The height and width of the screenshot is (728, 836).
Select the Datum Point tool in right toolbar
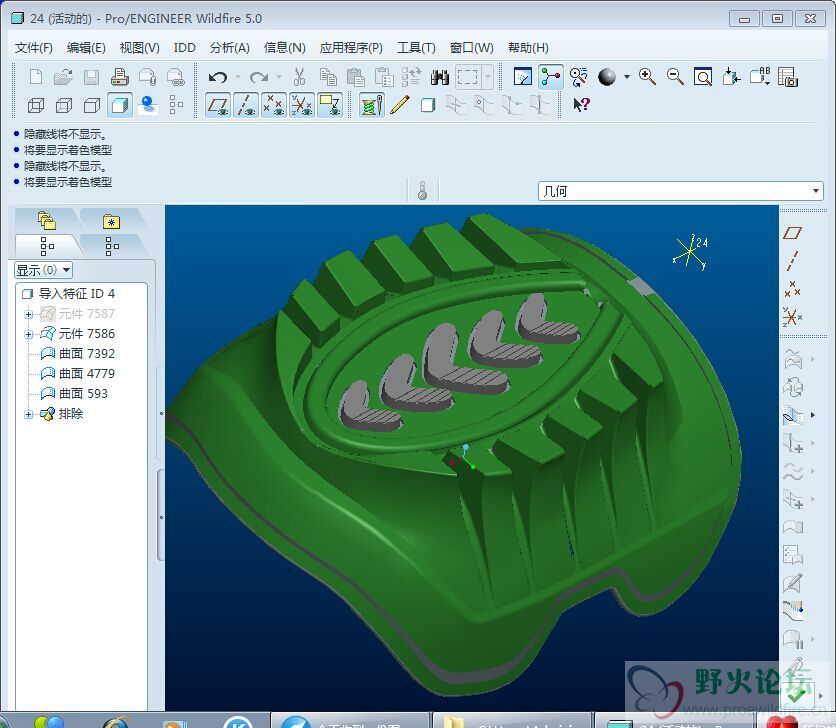click(x=792, y=289)
